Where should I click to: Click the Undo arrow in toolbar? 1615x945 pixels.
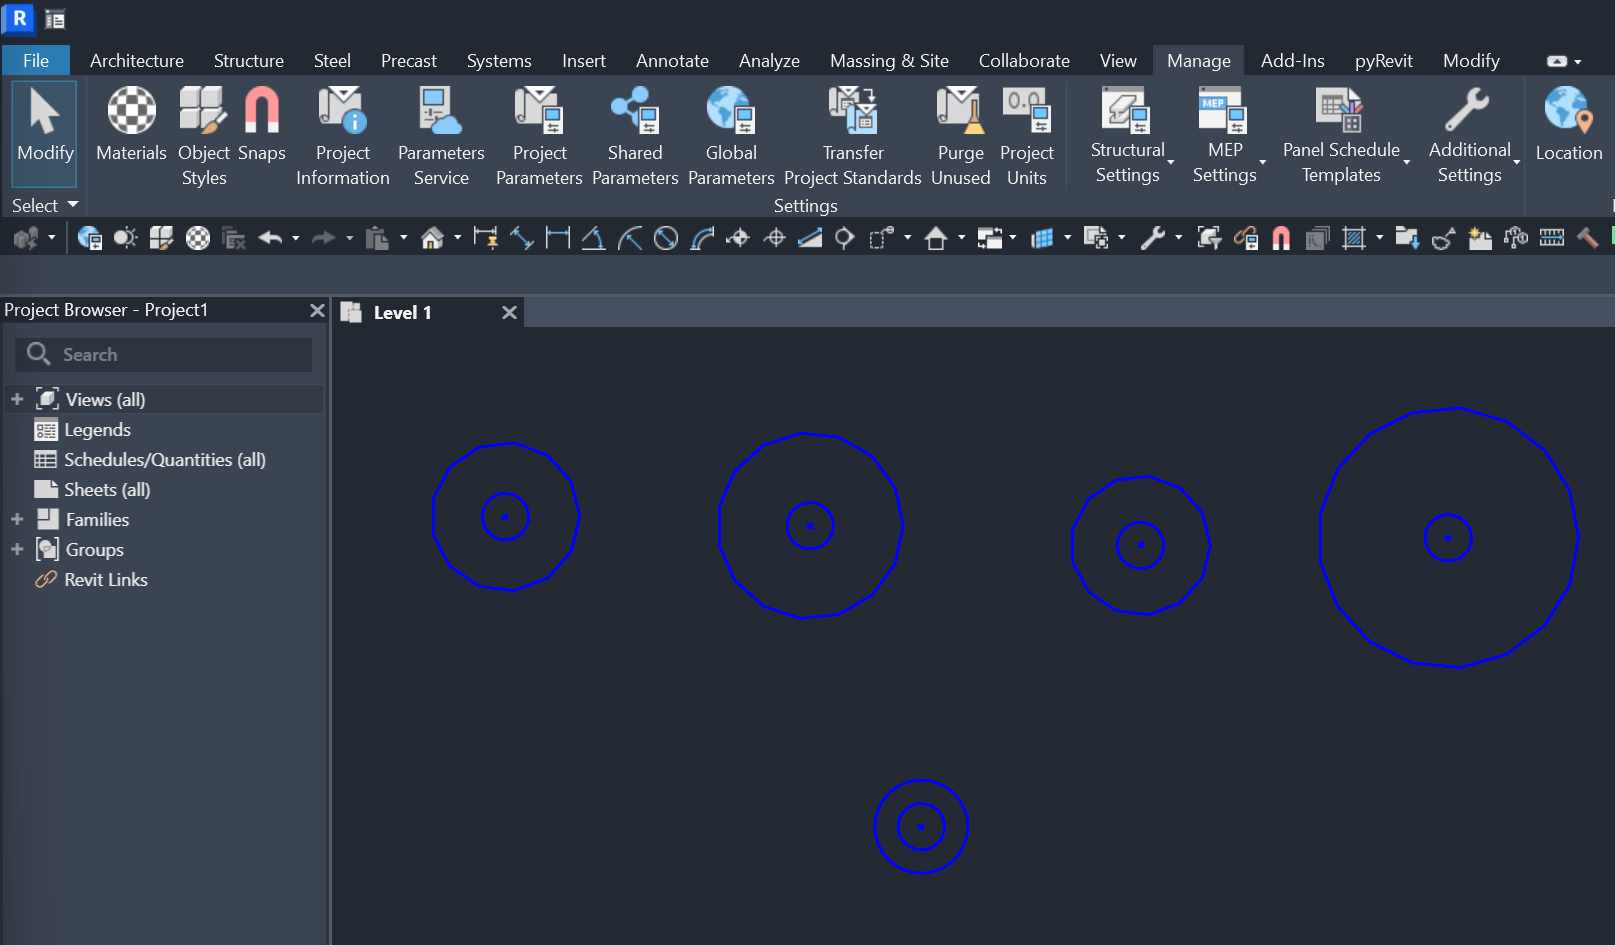[x=270, y=238]
